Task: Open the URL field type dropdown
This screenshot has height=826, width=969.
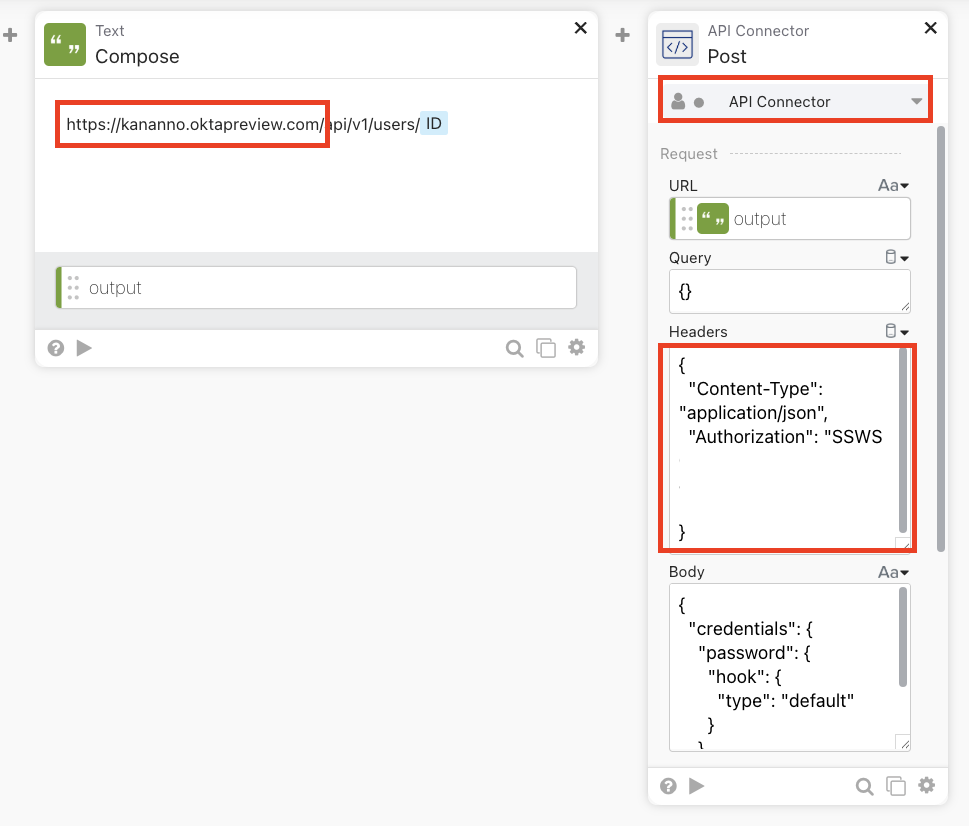Action: pos(893,186)
